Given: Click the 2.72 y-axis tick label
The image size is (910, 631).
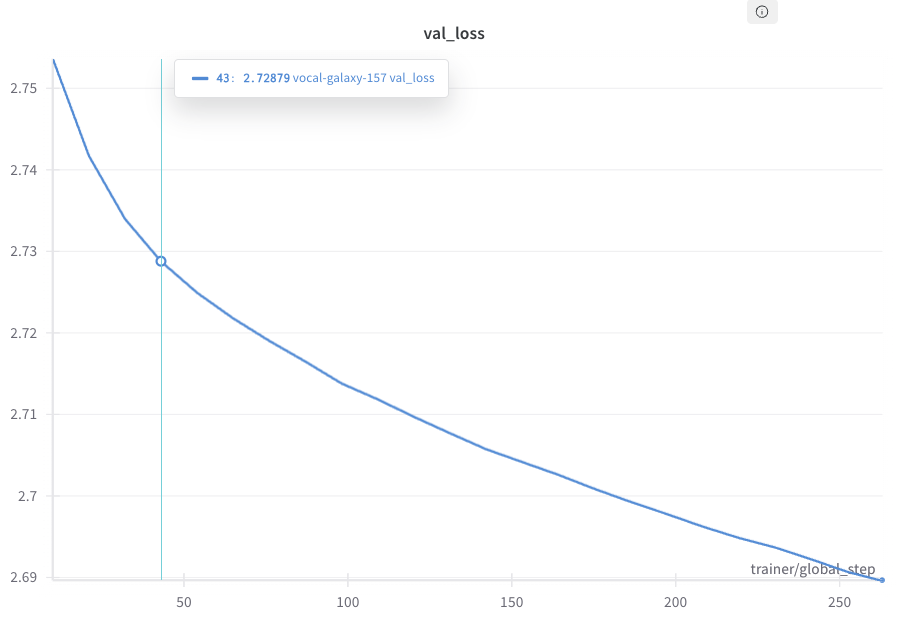Looking at the screenshot, I should point(23,333).
